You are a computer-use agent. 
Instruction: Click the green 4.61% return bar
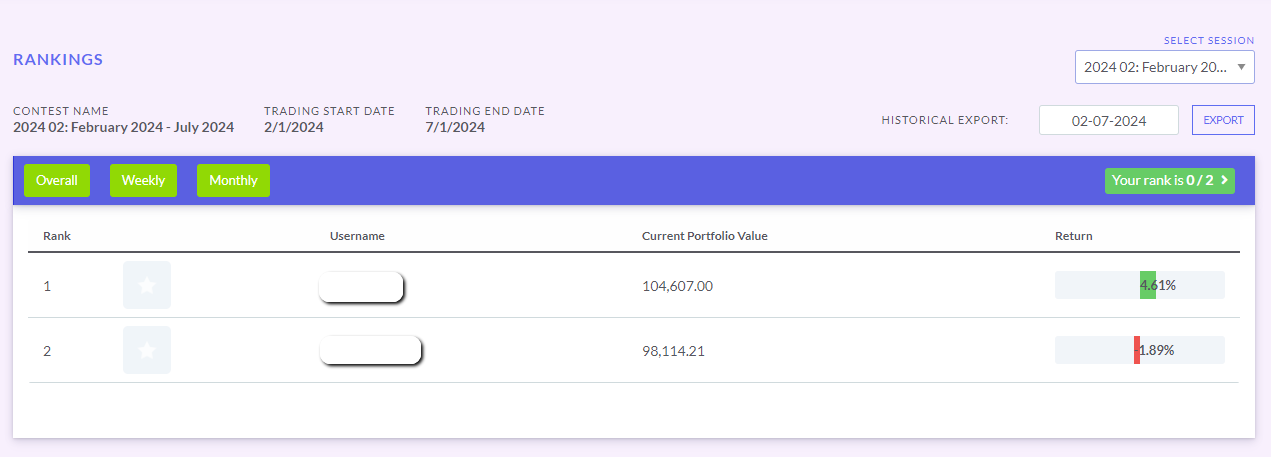click(x=1147, y=285)
